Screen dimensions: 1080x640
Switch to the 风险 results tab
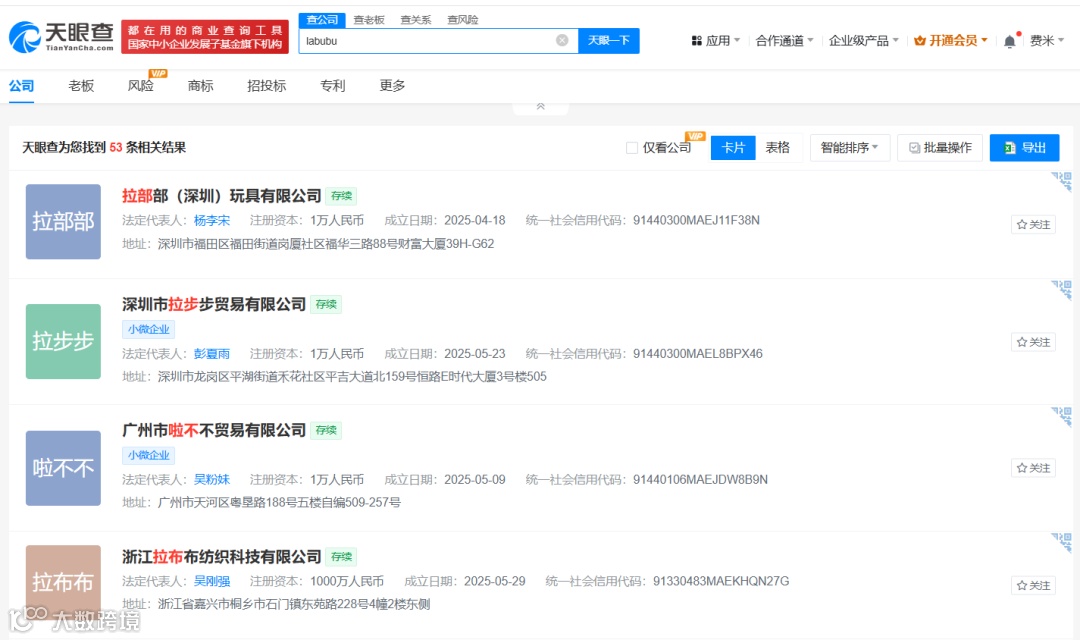click(141, 86)
